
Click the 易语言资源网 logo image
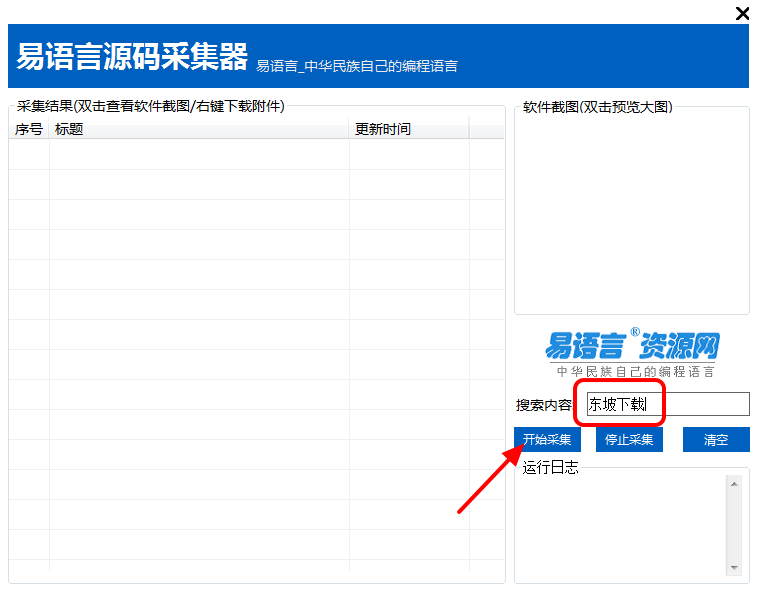[x=633, y=354]
